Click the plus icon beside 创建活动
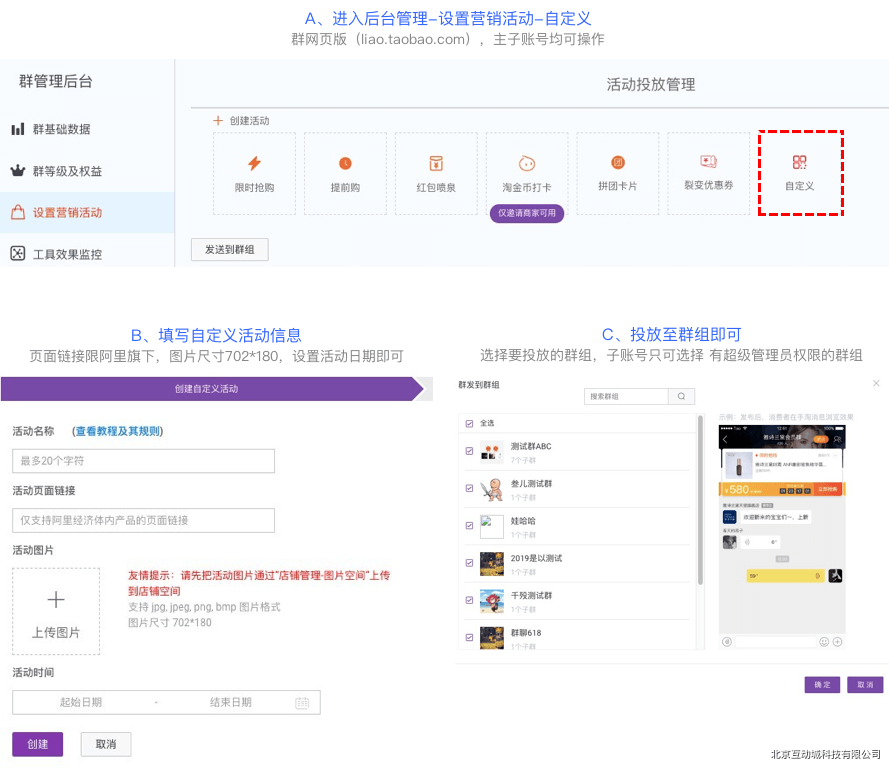 218,120
